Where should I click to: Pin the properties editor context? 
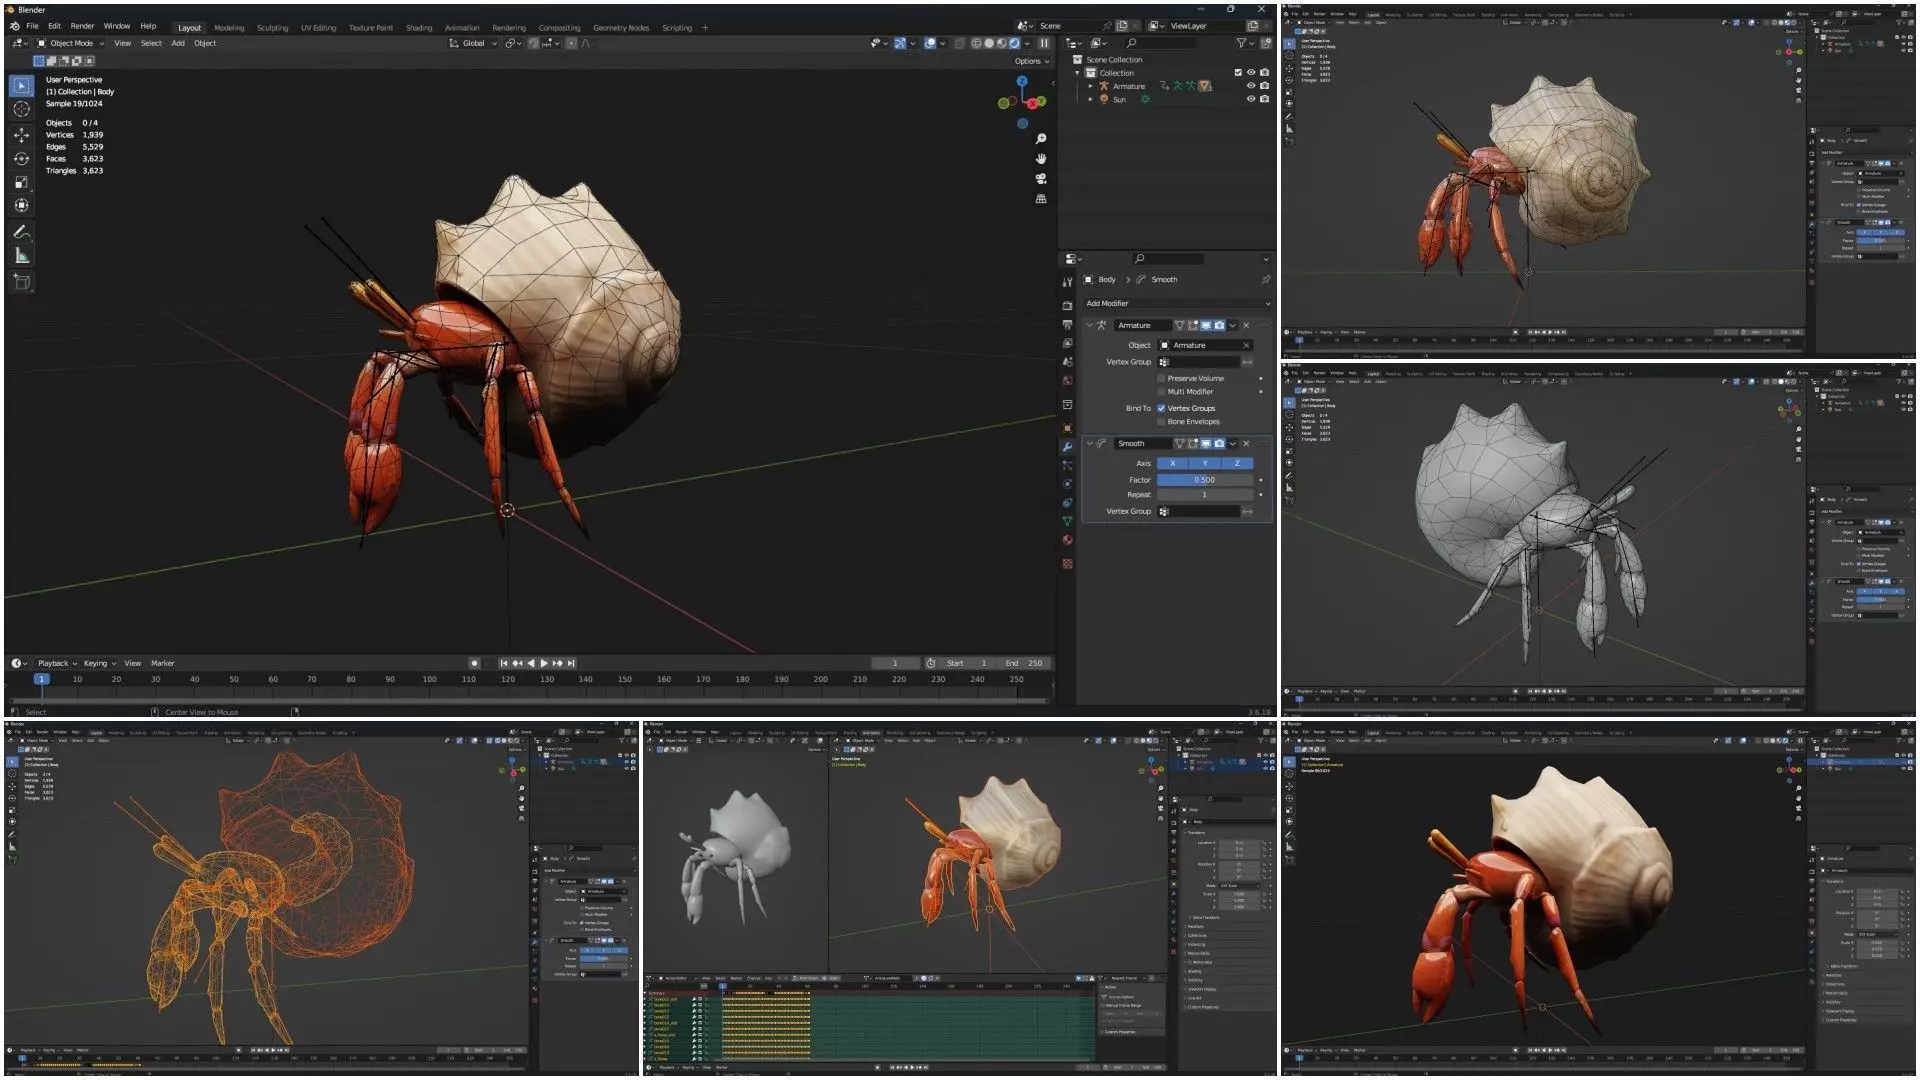point(1265,280)
